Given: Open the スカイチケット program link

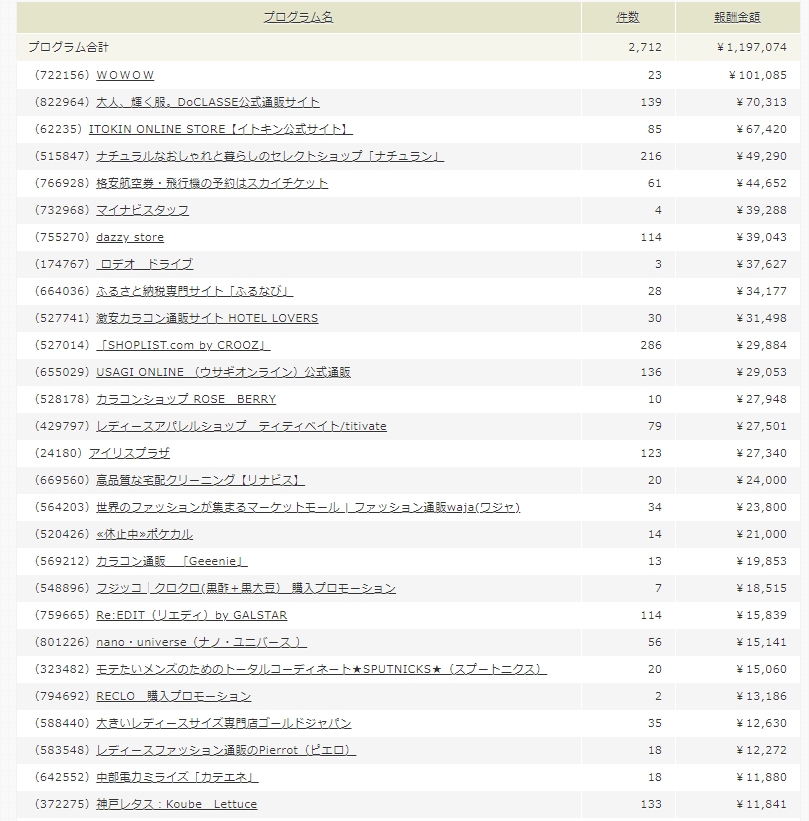Looking at the screenshot, I should click(212, 183).
